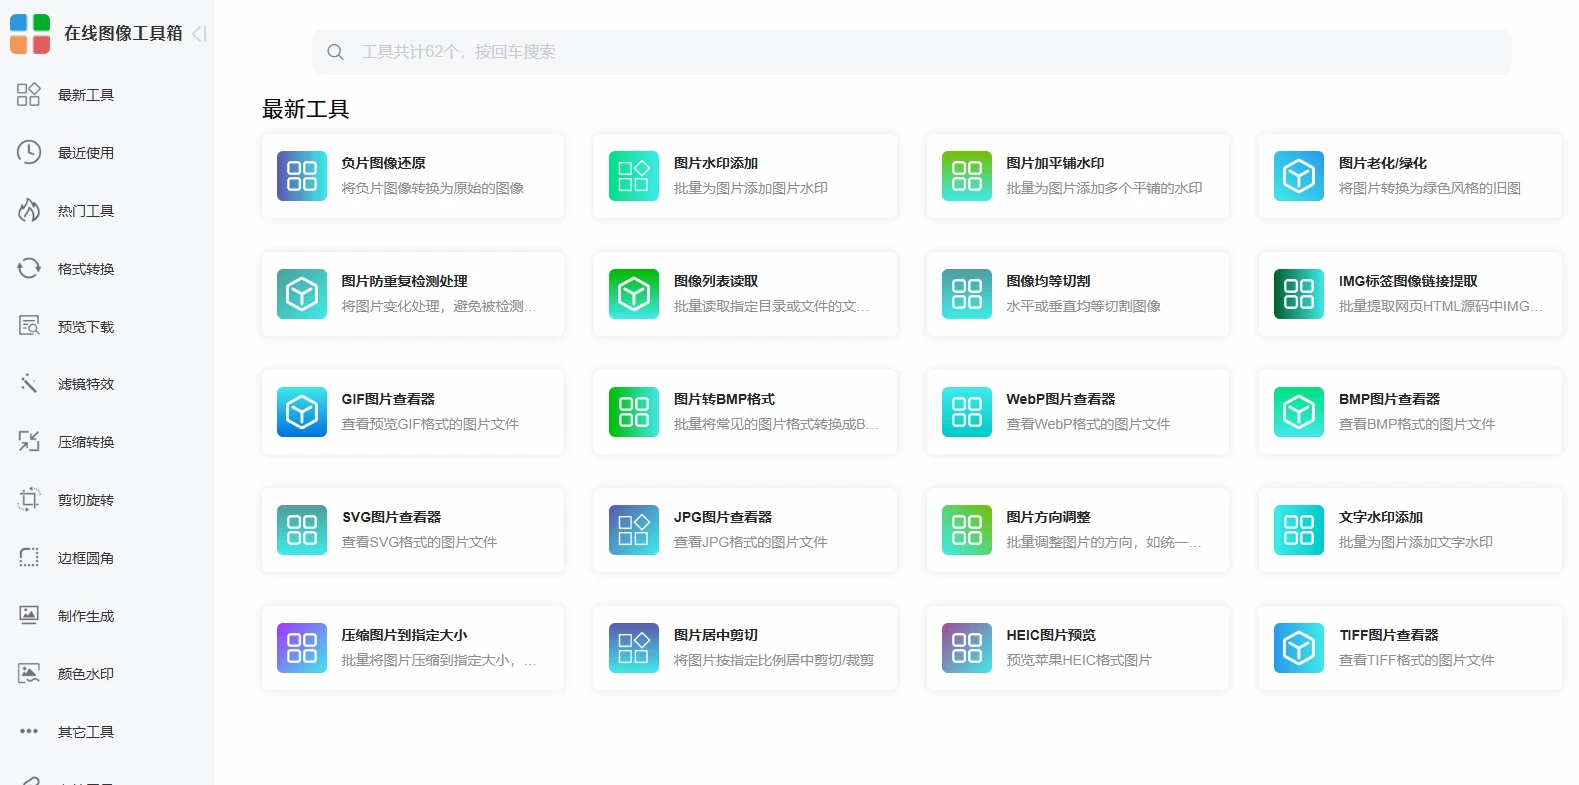Open the HEIC图片预览 tool icon

pyautogui.click(x=966, y=648)
